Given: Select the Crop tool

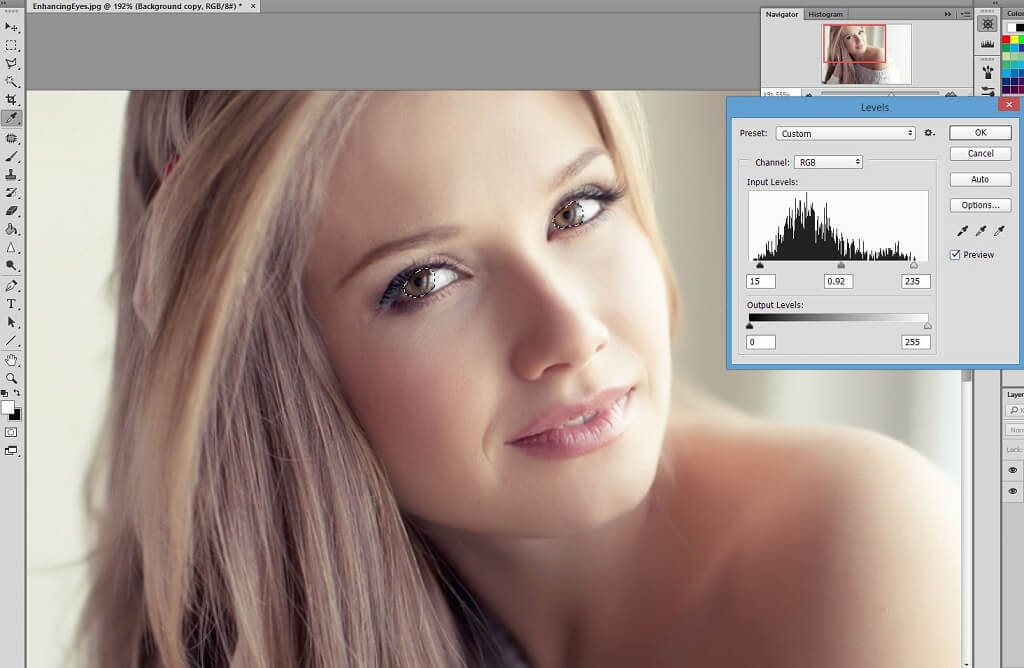Looking at the screenshot, I should click(x=11, y=100).
